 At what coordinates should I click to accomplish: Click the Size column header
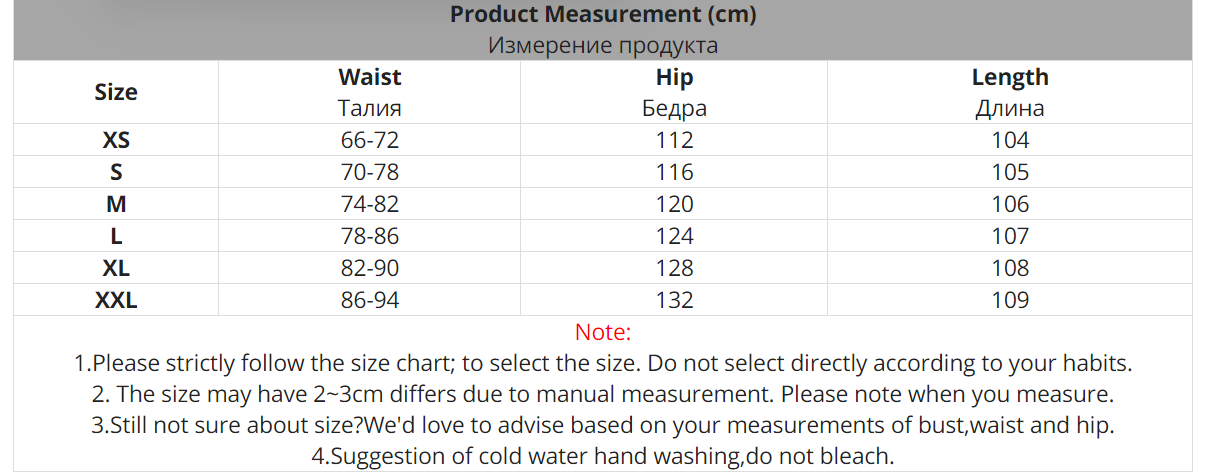point(116,92)
